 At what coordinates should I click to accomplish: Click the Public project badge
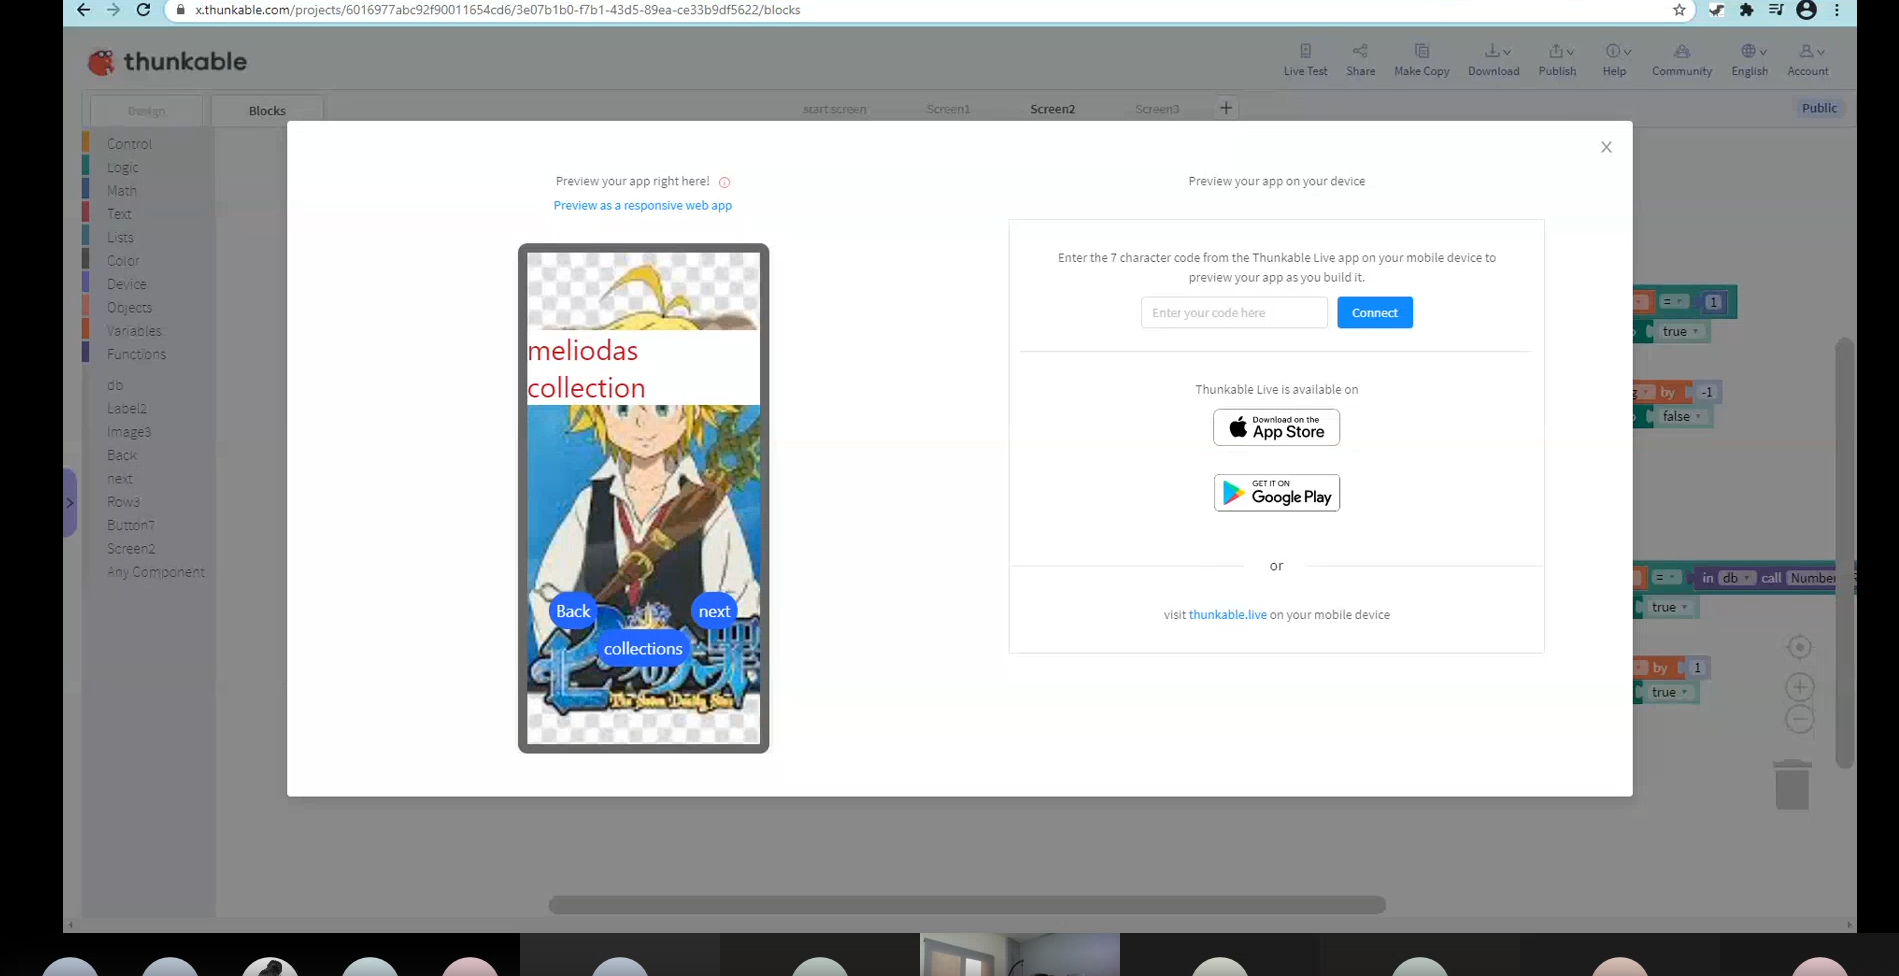1819,108
